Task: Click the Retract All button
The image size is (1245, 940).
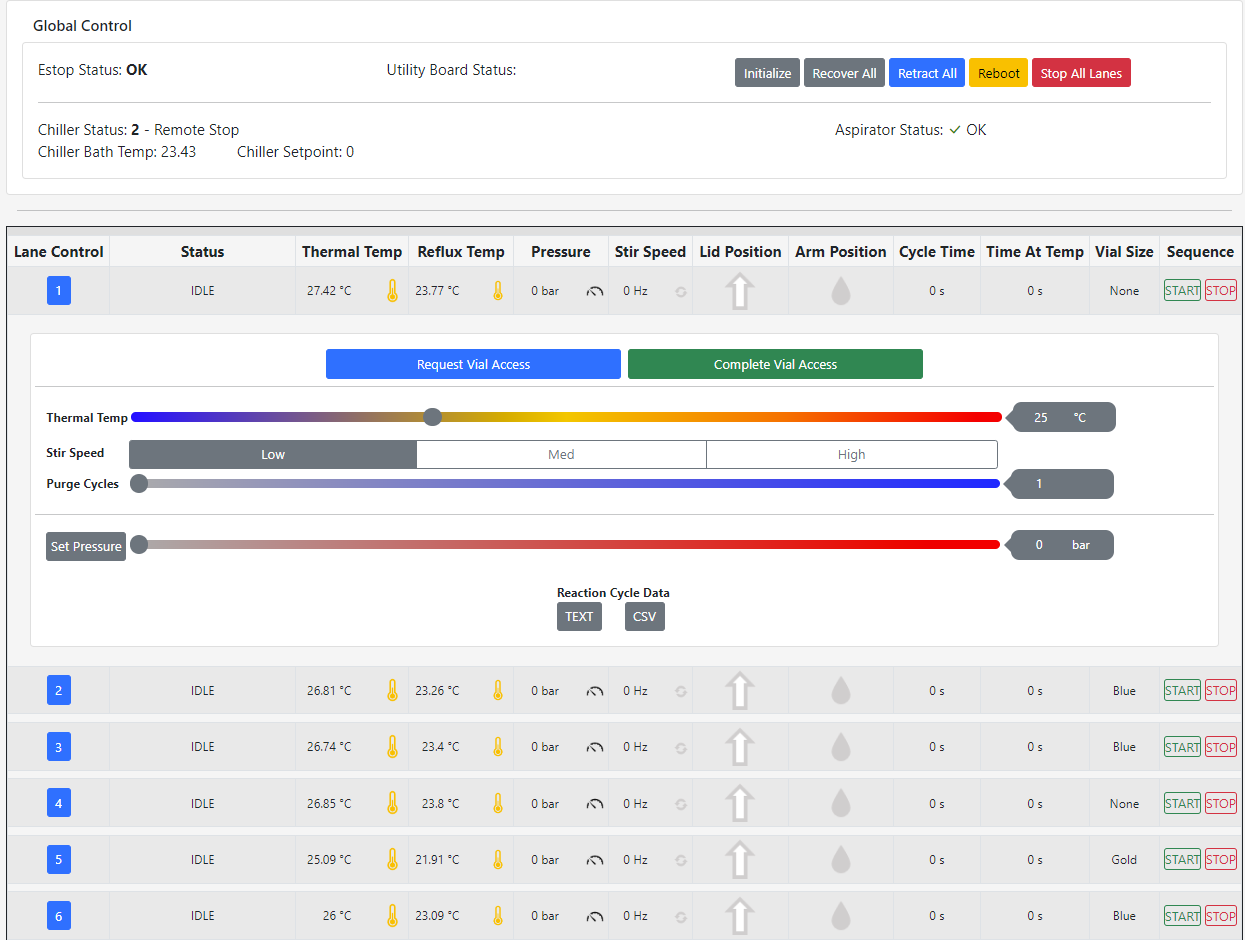Action: pos(927,73)
